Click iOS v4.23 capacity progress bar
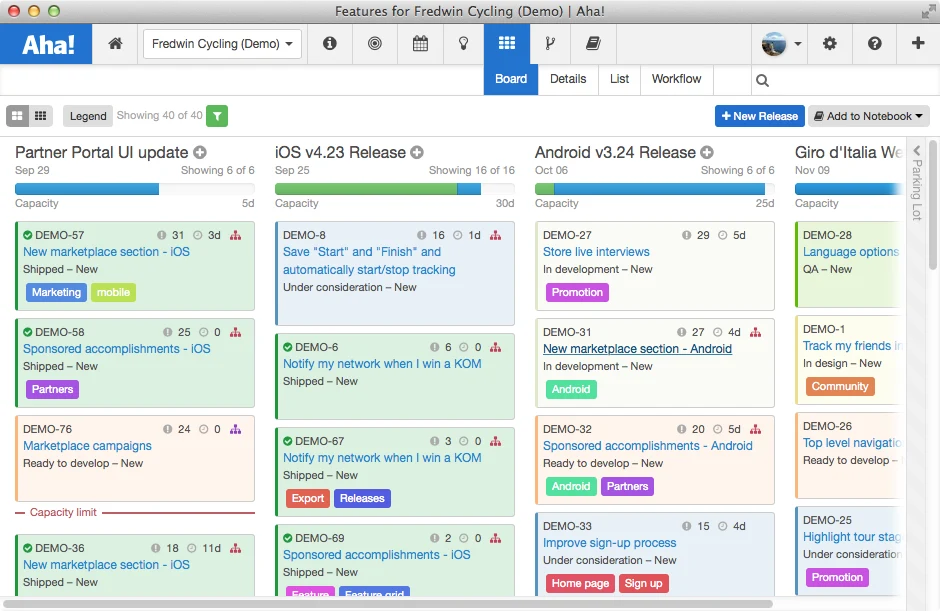 click(394, 189)
